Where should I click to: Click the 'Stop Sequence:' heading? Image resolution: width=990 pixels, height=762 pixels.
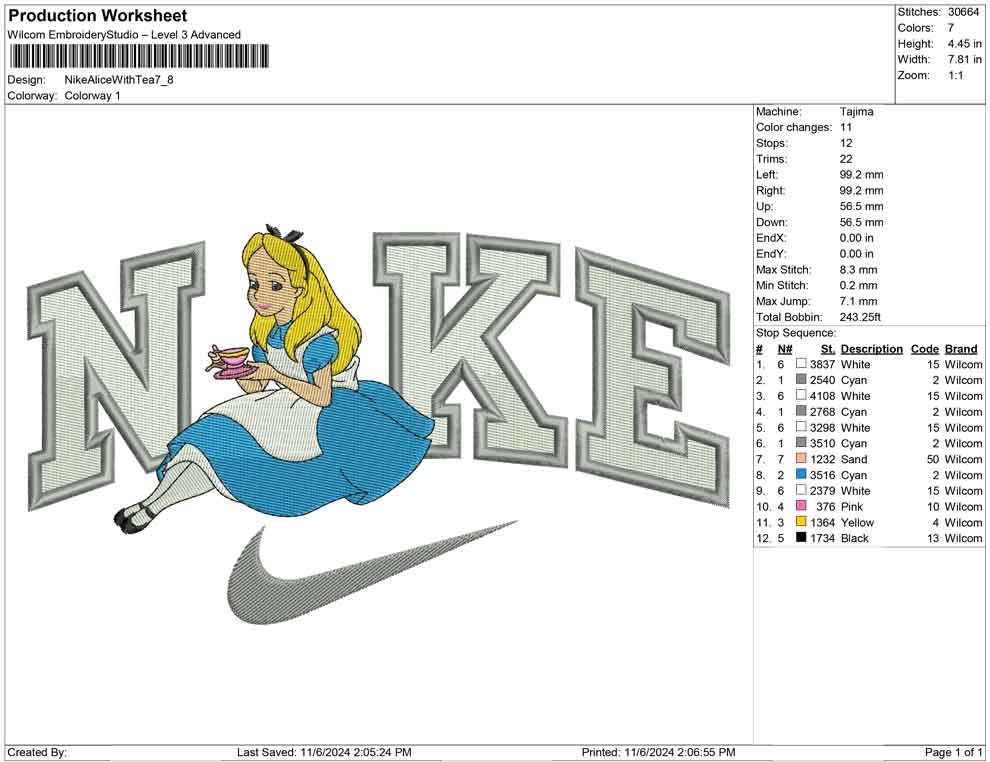pyautogui.click(x=796, y=333)
